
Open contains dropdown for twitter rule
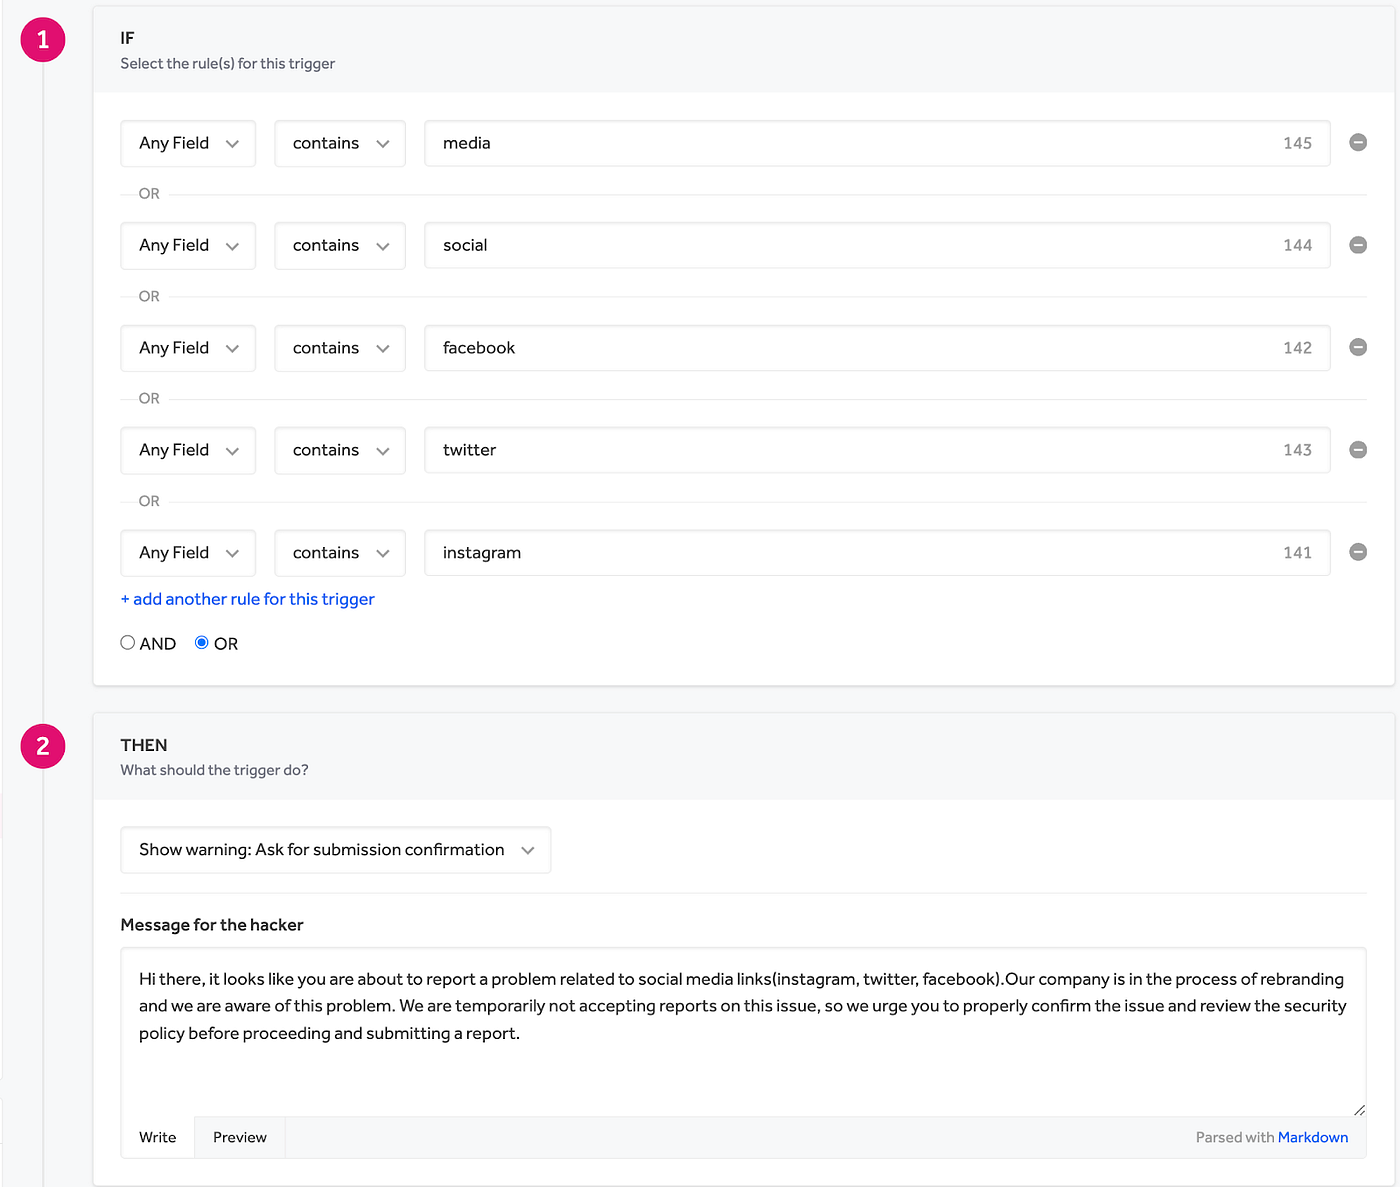[x=340, y=450]
